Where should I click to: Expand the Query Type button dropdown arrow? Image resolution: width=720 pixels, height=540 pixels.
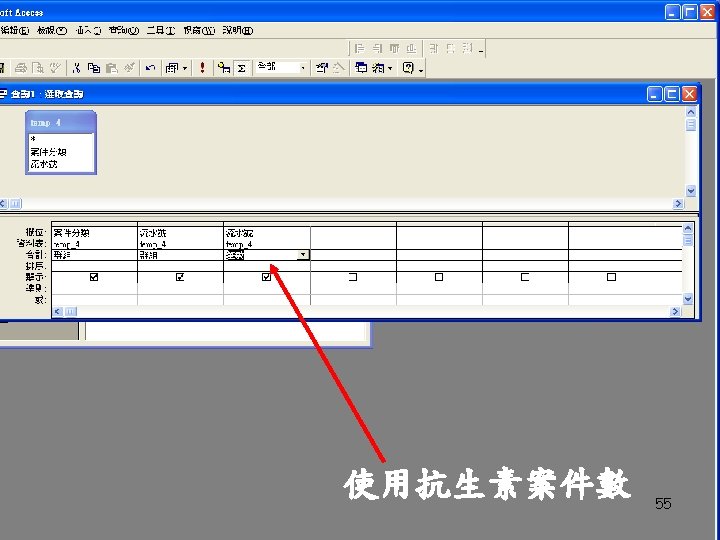click(x=185, y=68)
